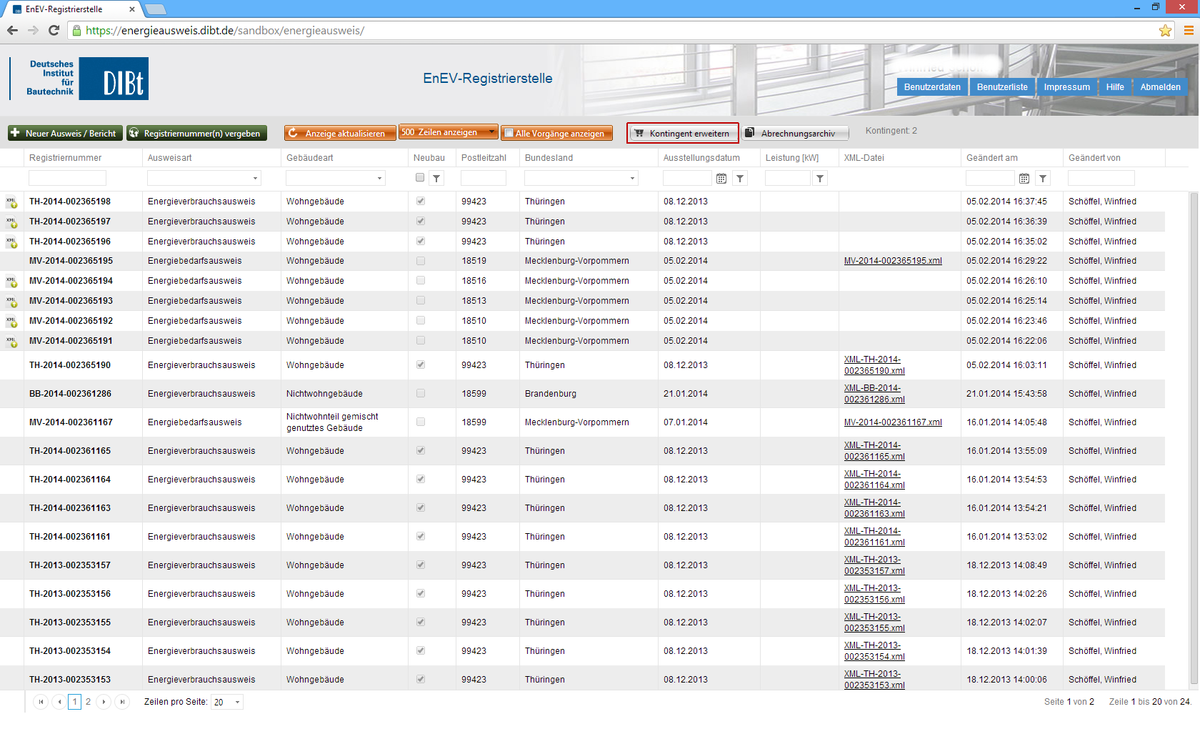The width and height of the screenshot is (1200, 729).
Task: Open calendar picker for Ausstellungsdatum filter
Action: (x=722, y=178)
